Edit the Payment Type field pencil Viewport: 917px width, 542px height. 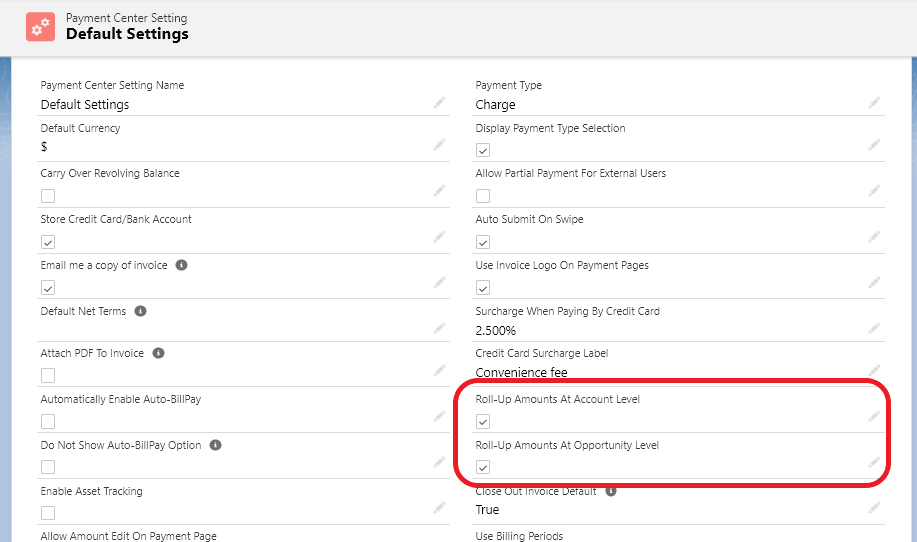(x=874, y=103)
